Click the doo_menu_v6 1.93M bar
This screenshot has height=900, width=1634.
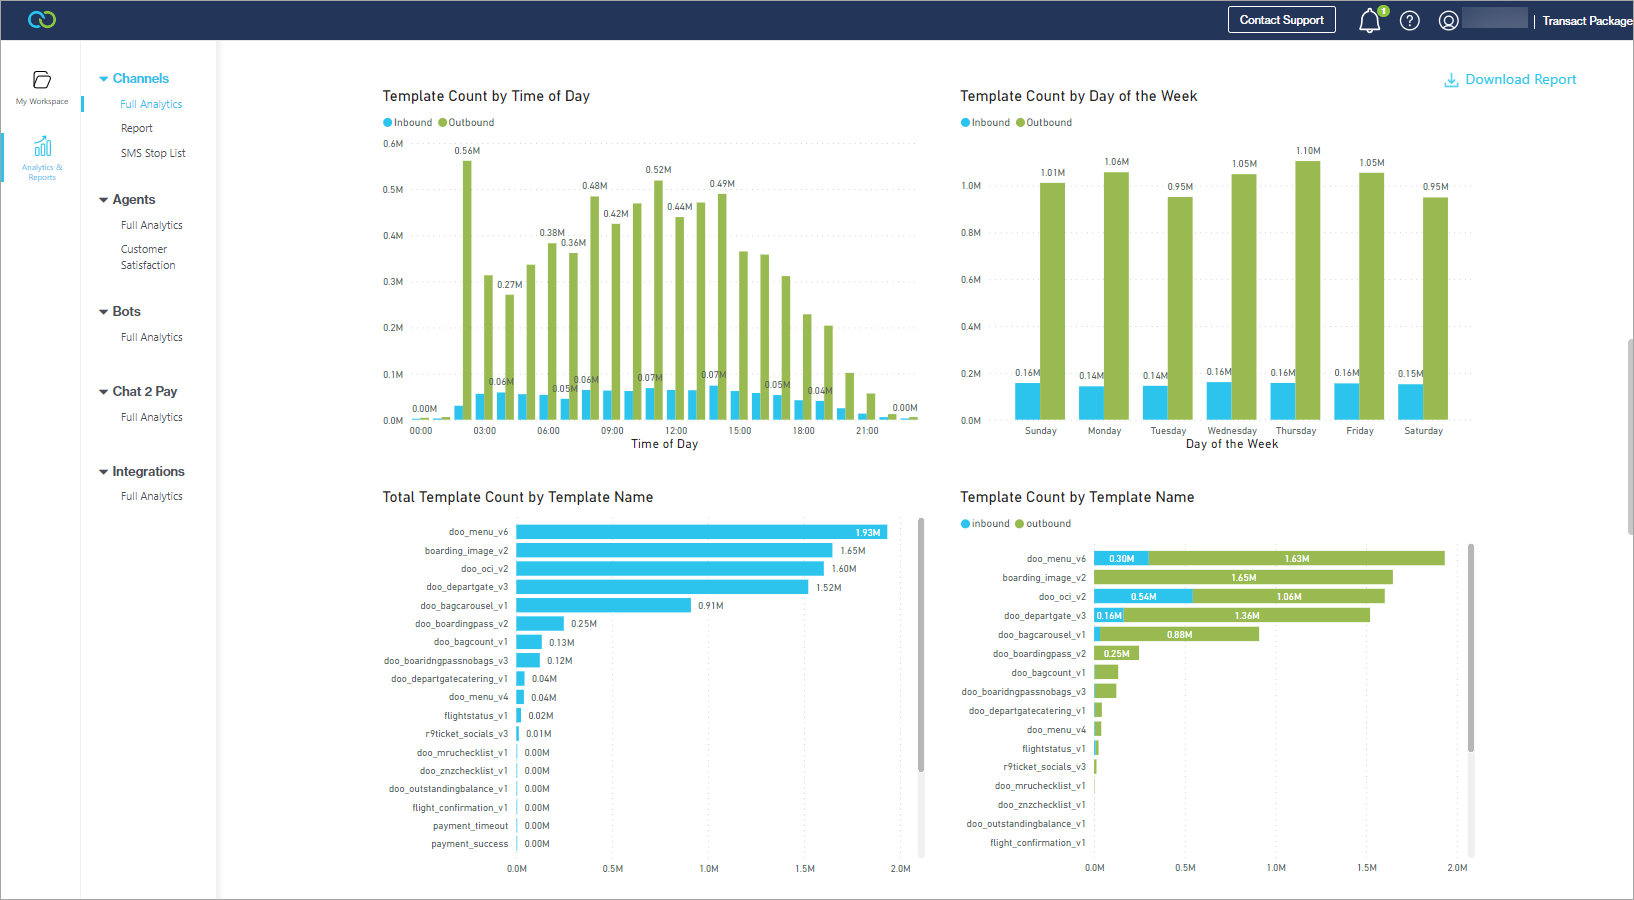point(701,532)
